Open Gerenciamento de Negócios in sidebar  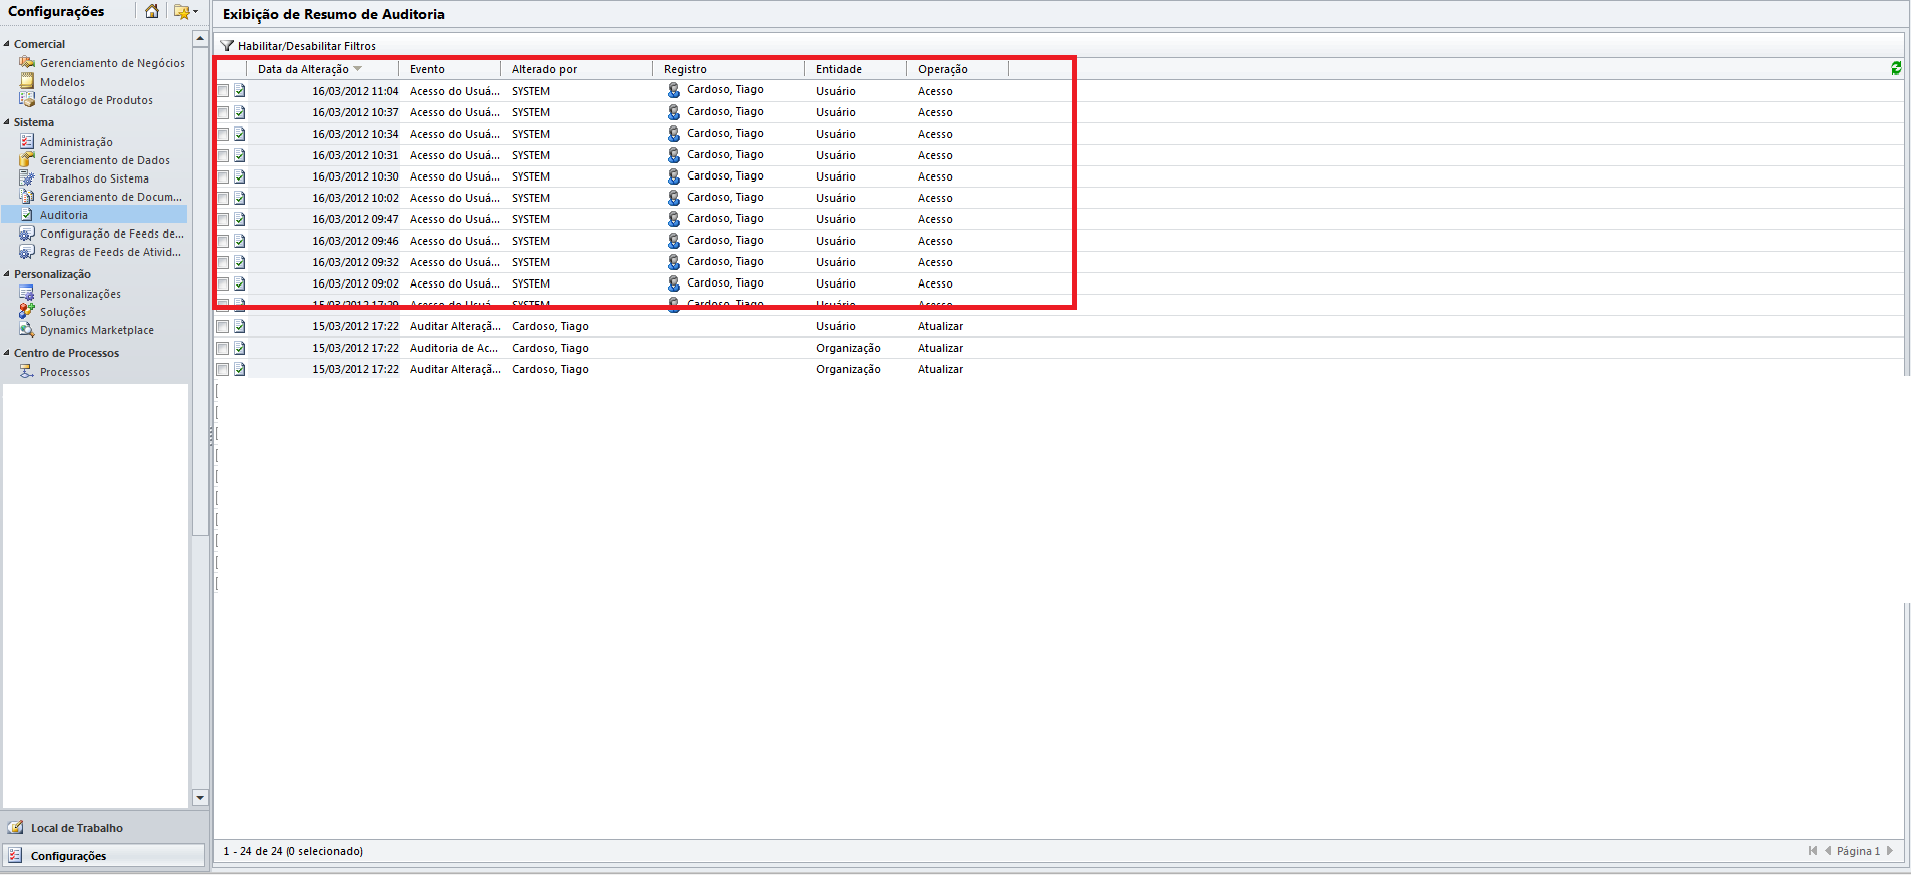click(x=111, y=63)
